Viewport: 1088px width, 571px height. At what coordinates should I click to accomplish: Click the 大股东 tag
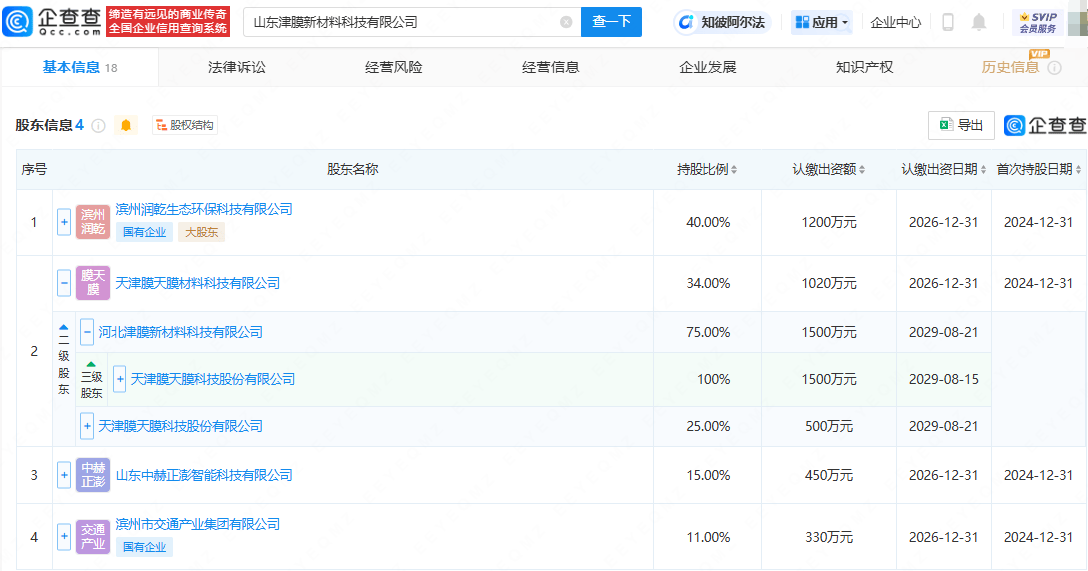pos(201,232)
